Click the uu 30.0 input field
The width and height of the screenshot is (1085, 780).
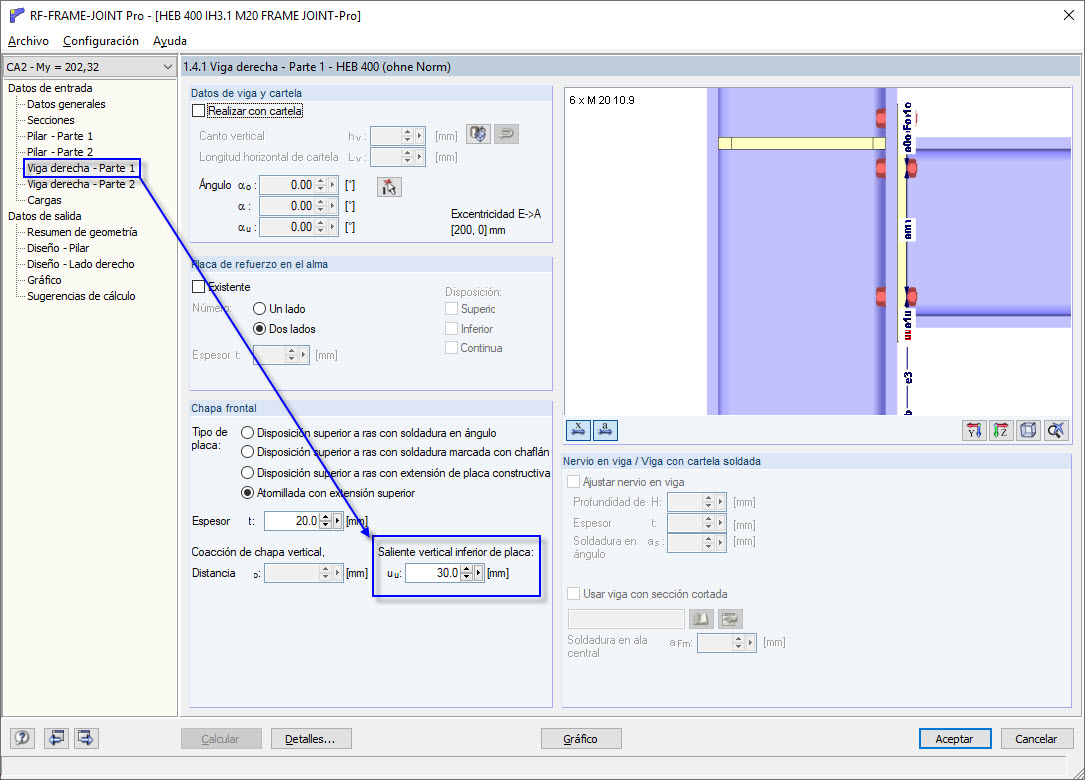point(433,573)
